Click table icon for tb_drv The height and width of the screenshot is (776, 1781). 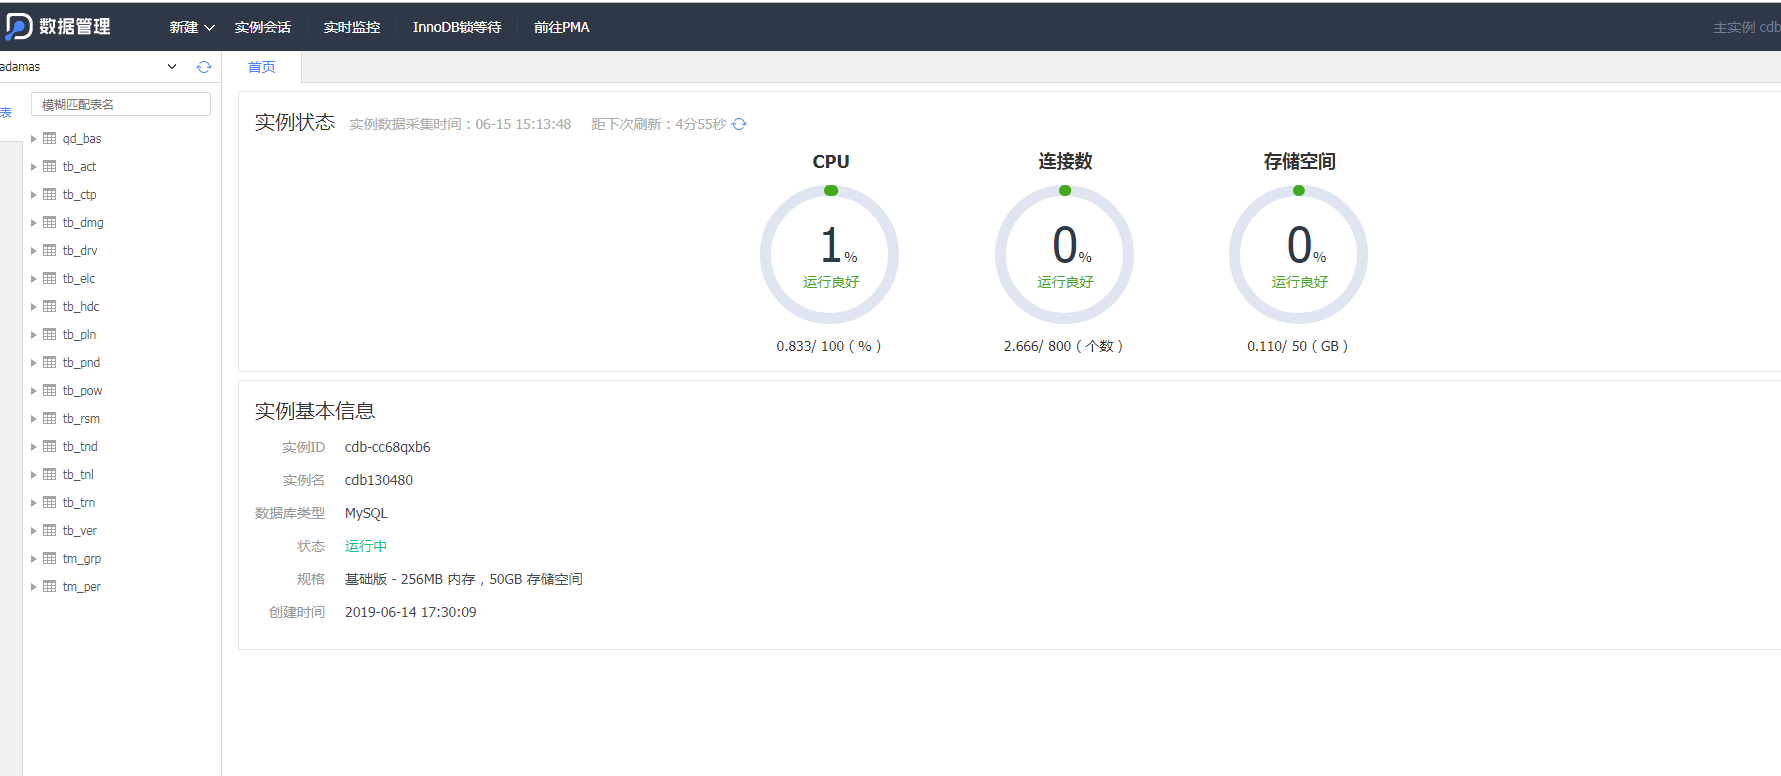coord(50,250)
